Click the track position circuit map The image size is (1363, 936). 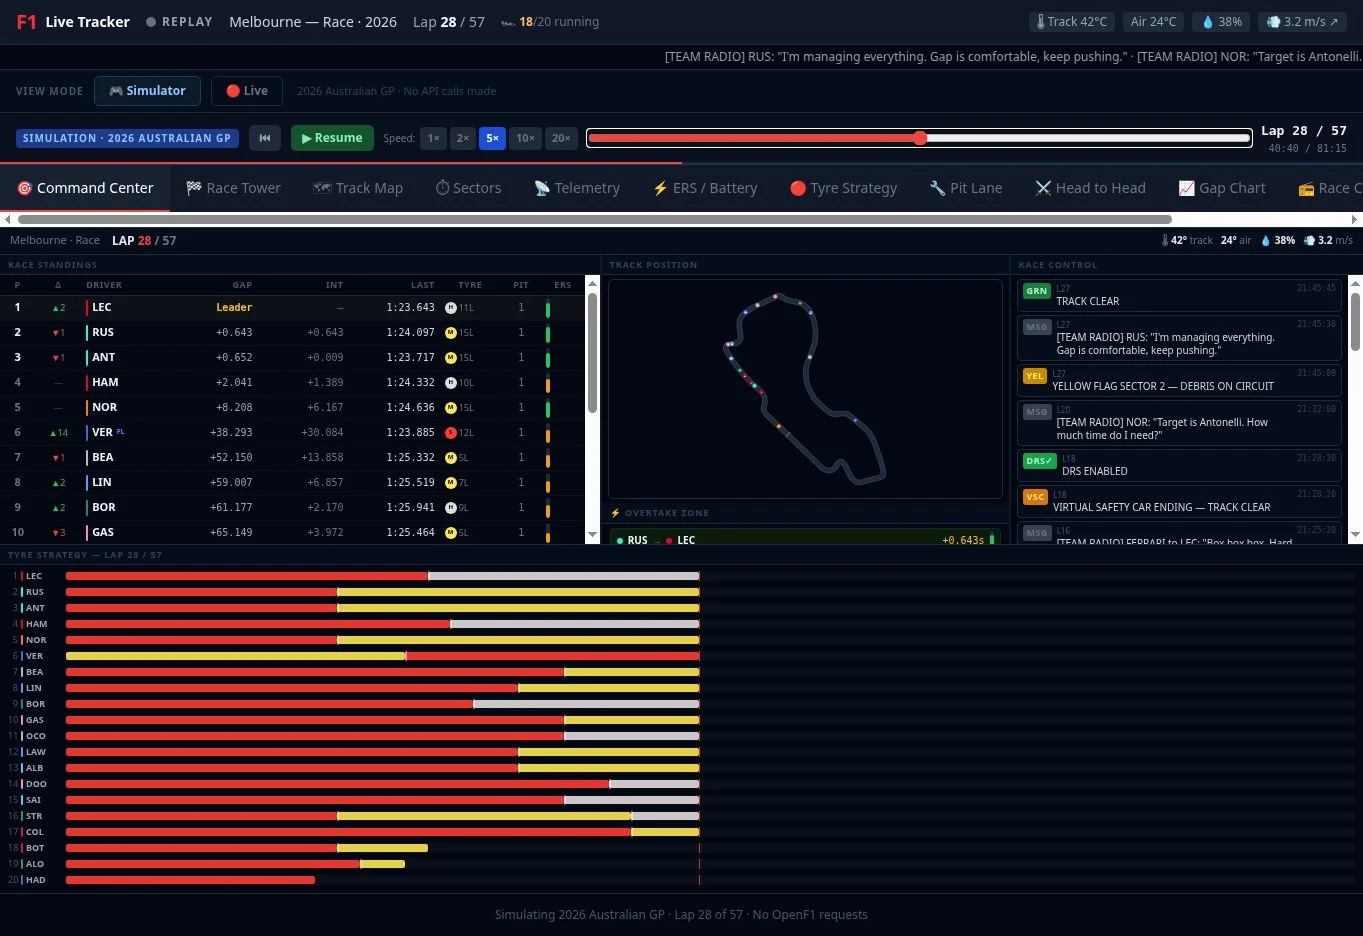pos(805,388)
